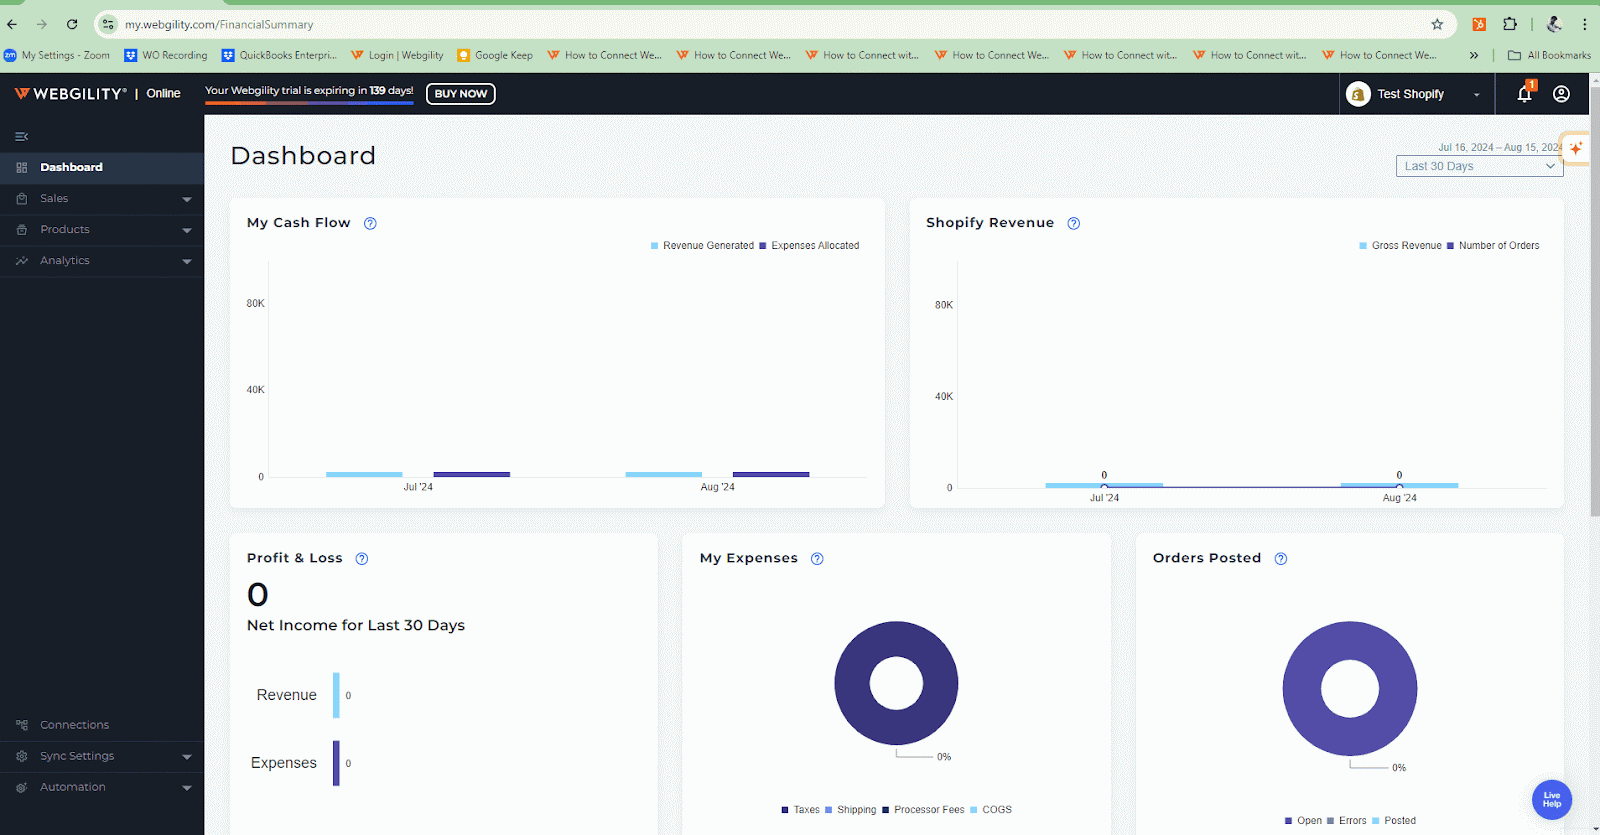Click My Cash Flow help icon

(370, 223)
